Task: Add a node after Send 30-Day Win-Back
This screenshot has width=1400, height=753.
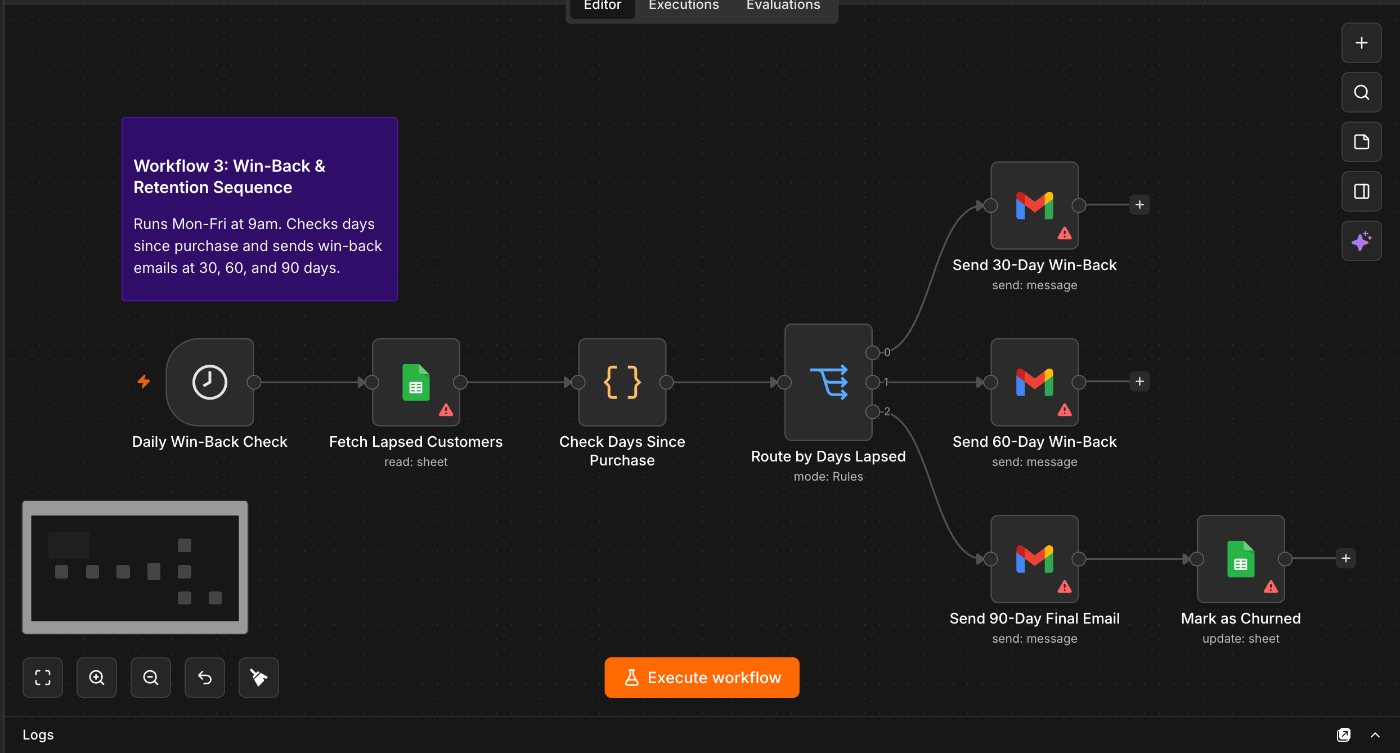Action: click(1139, 205)
